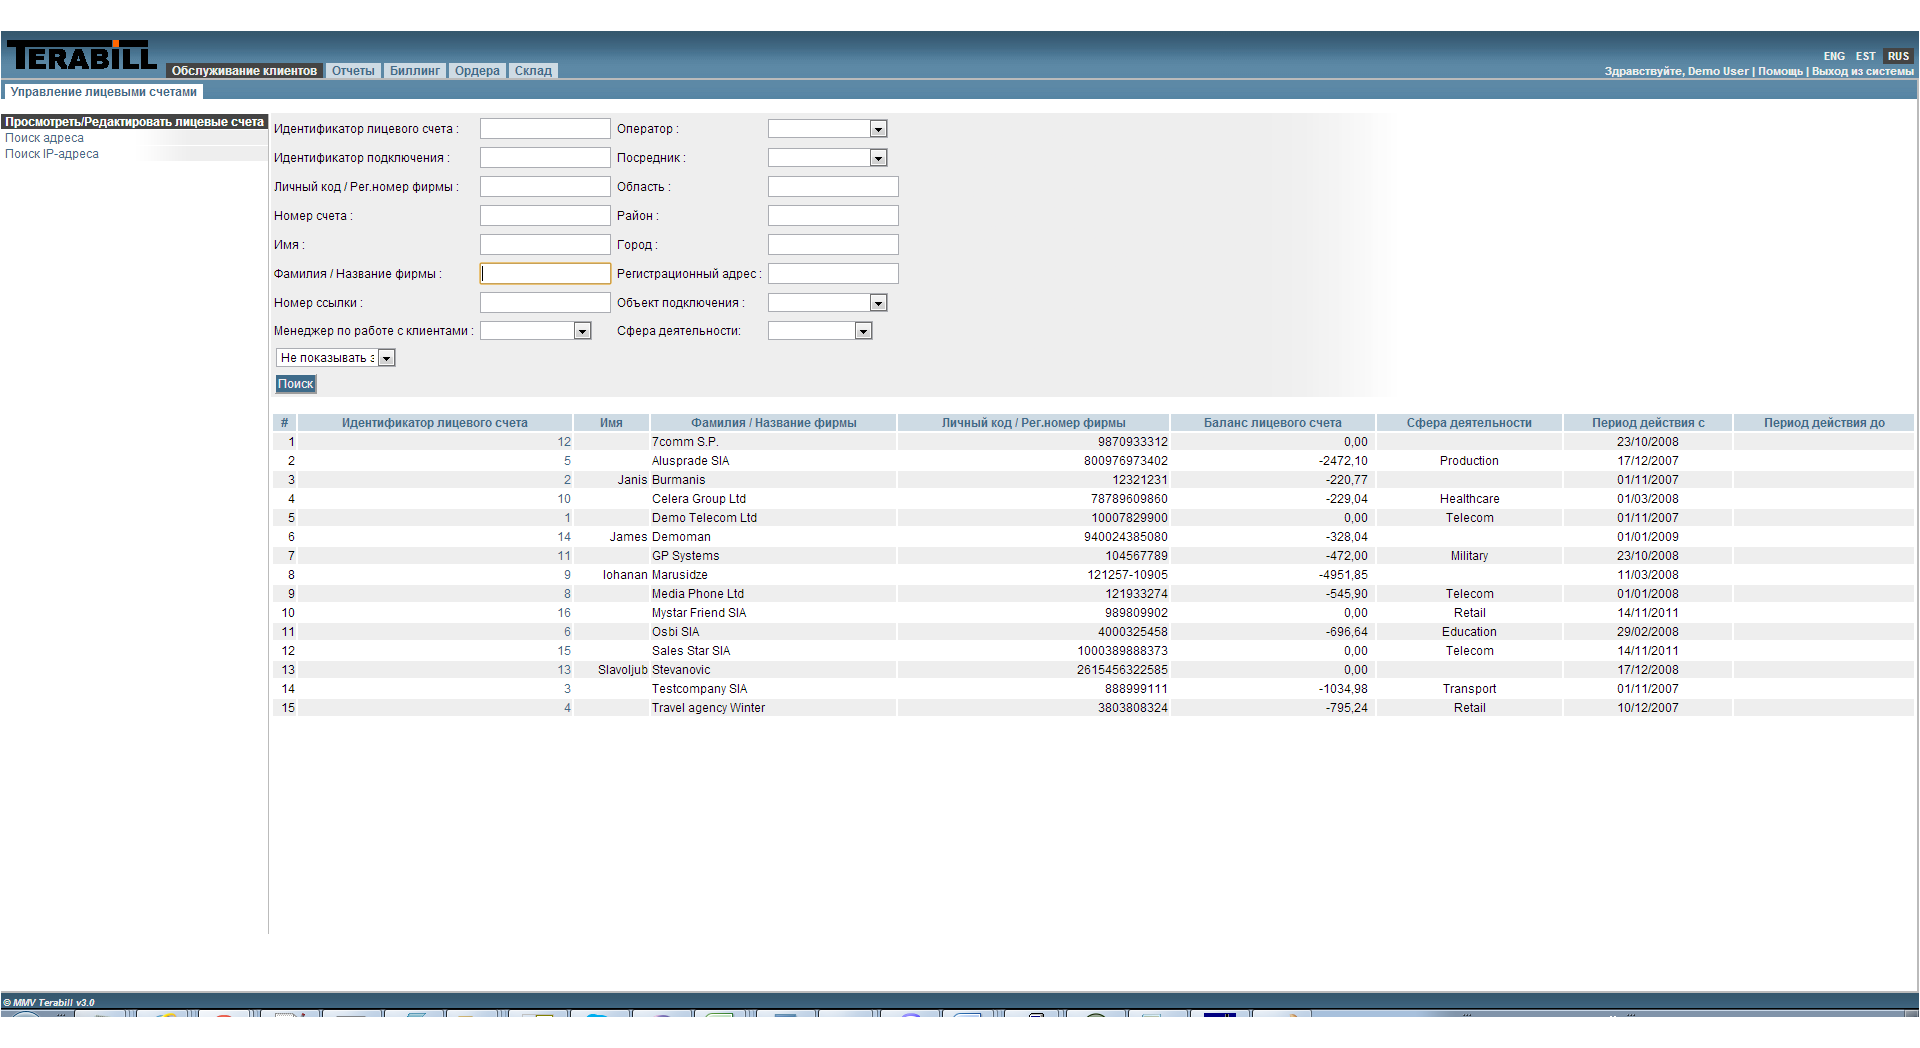Select the EST language option

tap(1865, 57)
